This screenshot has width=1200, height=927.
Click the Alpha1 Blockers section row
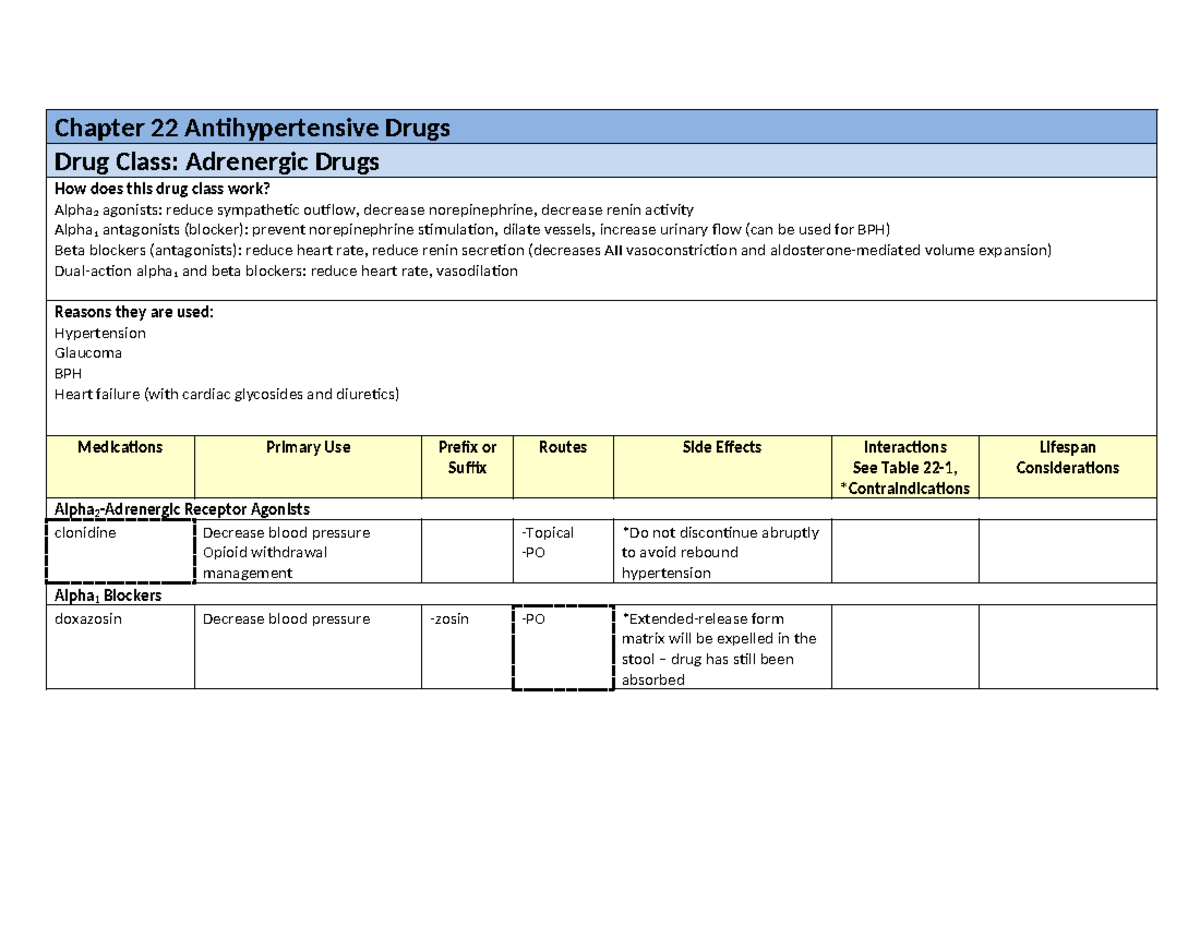(x=107, y=594)
